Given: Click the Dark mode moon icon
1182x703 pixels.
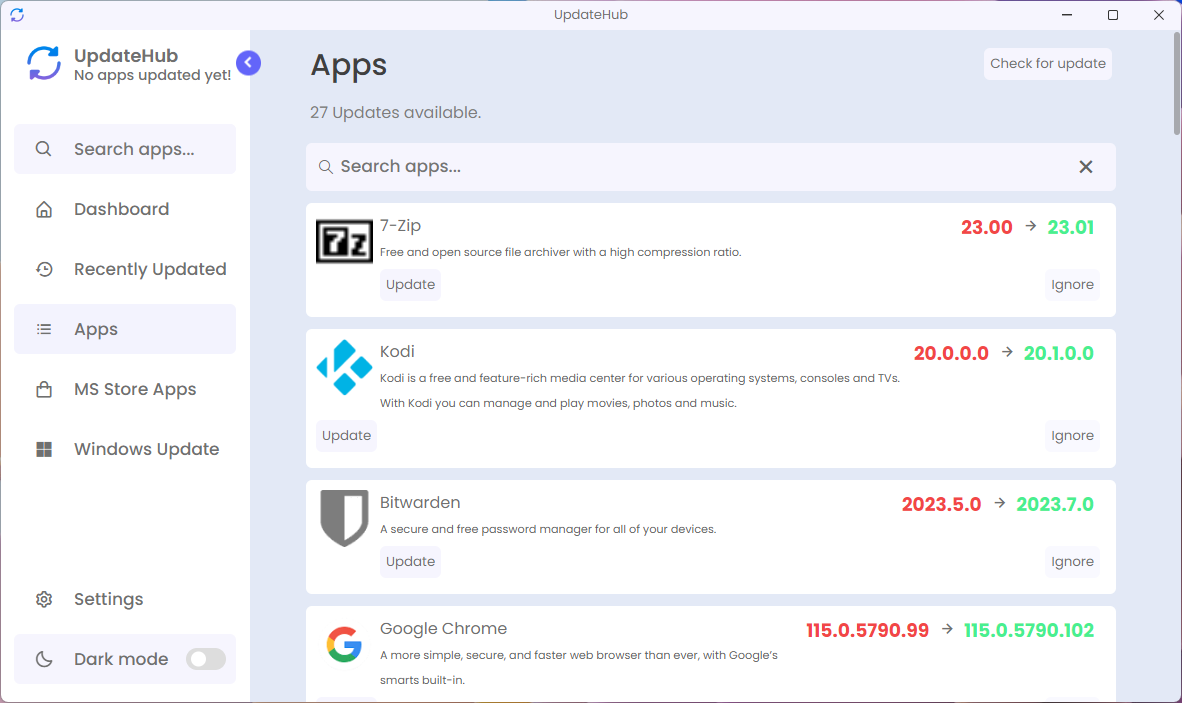Looking at the screenshot, I should (x=44, y=659).
